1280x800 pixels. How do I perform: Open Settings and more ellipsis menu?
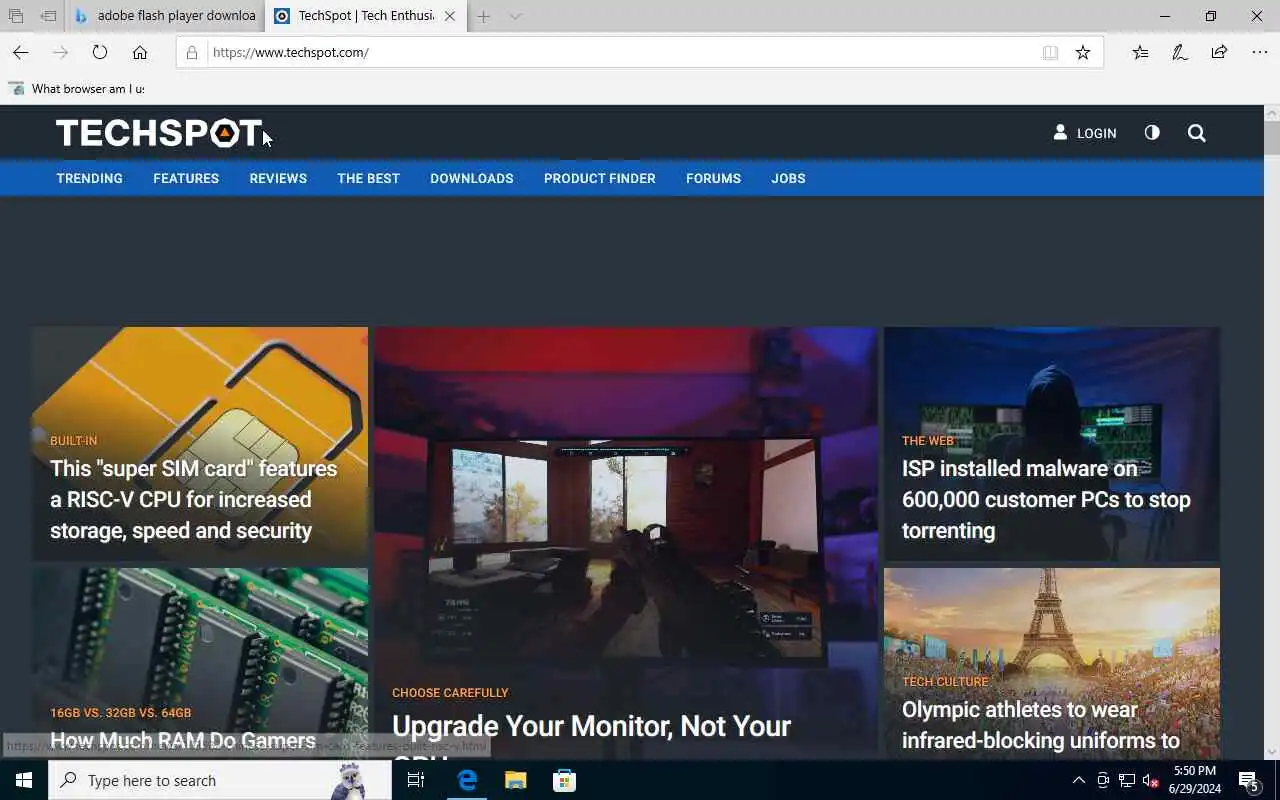(x=1259, y=52)
